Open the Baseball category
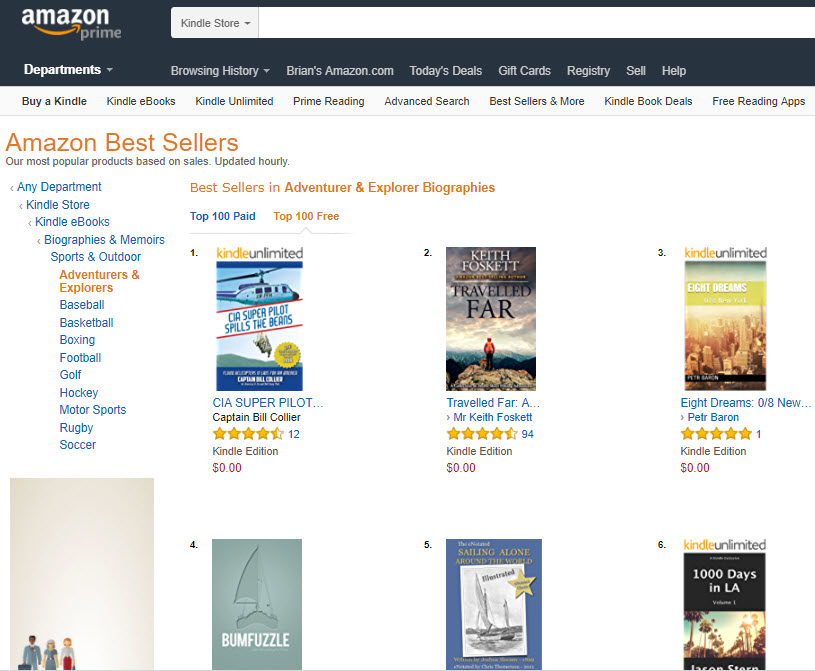The image size is (815, 671). [82, 305]
